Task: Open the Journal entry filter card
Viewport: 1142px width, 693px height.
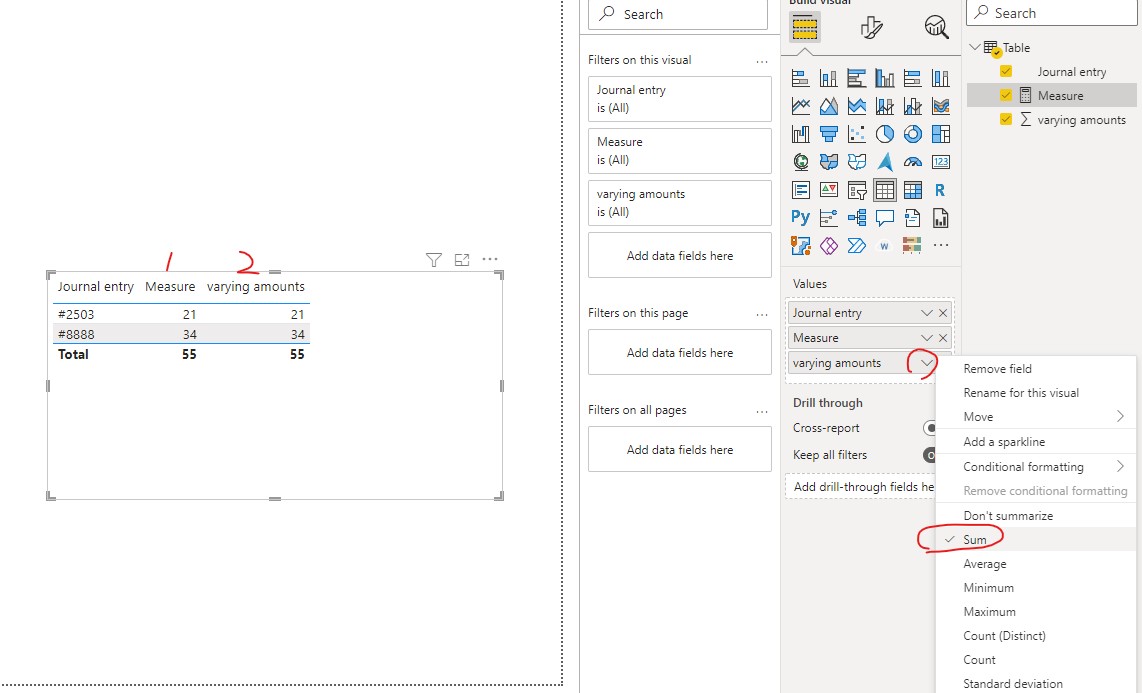Action: coord(680,99)
